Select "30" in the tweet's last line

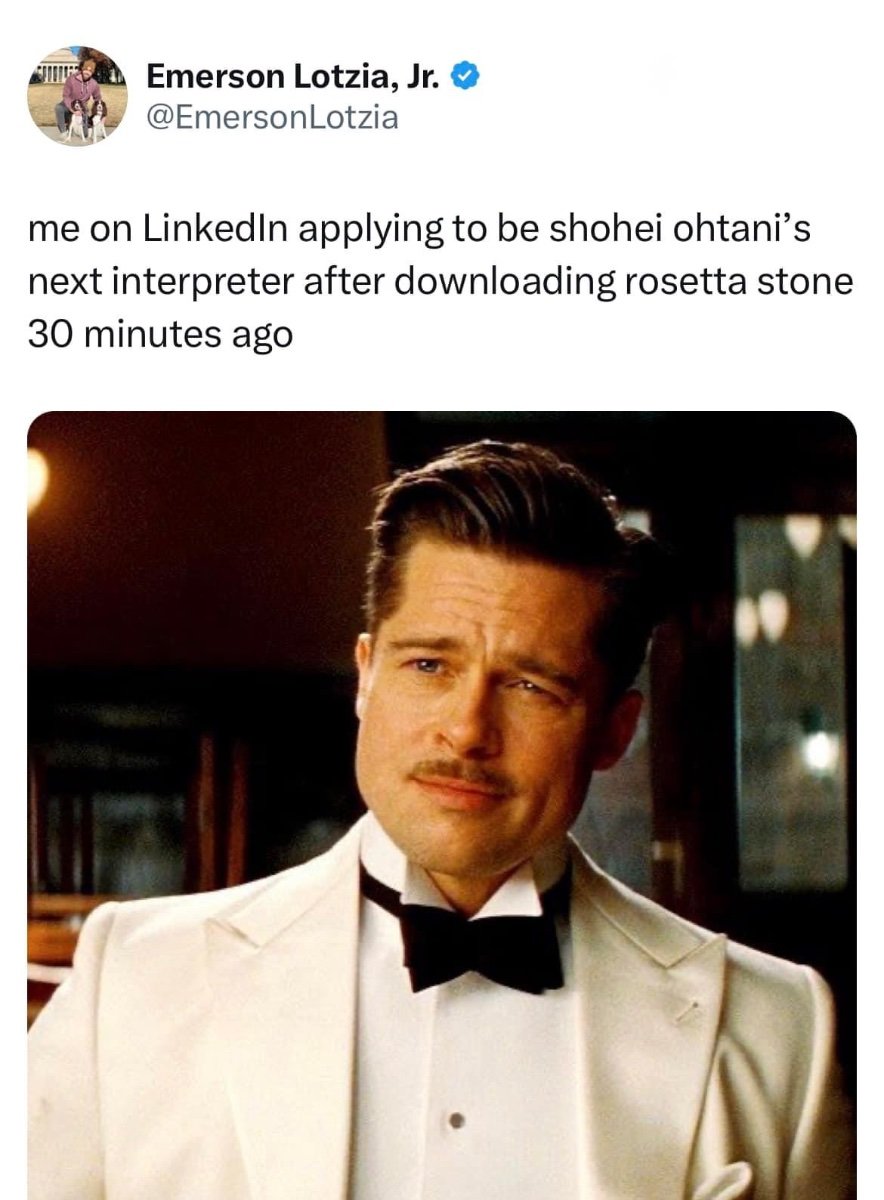coord(48,334)
